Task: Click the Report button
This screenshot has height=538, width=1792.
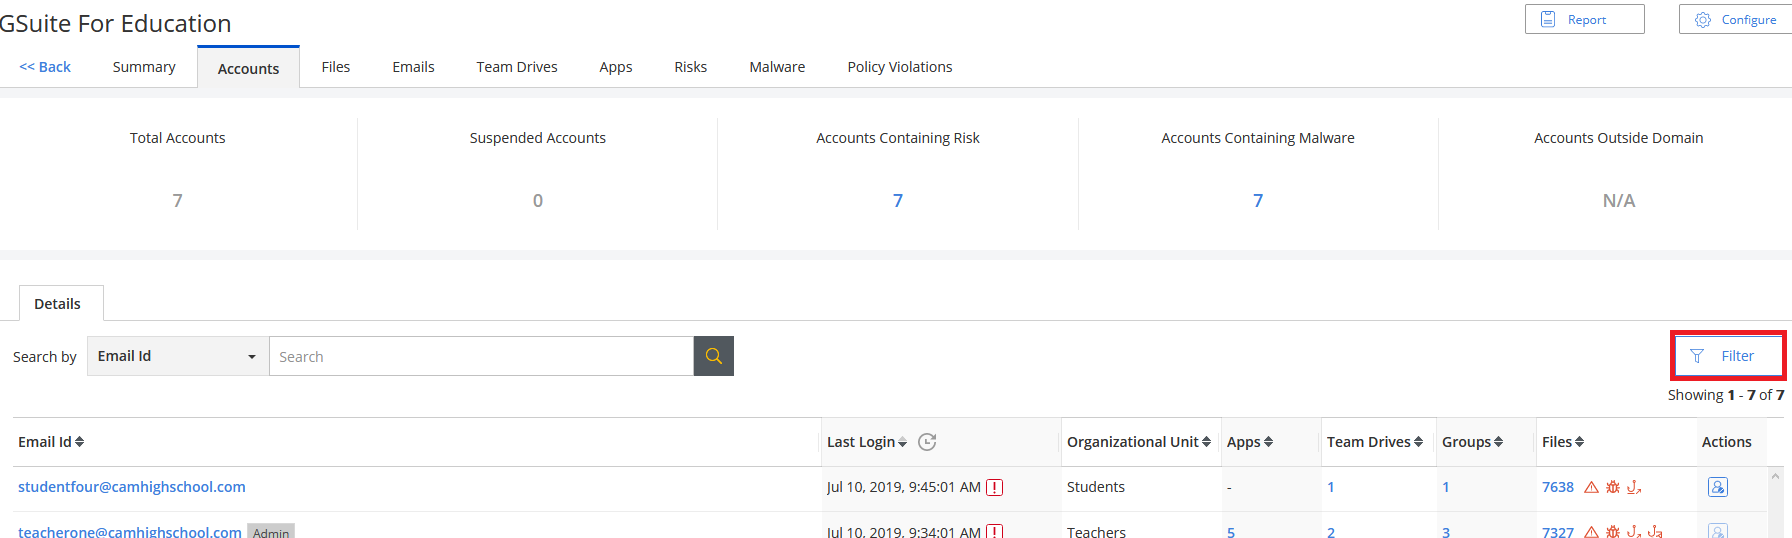Action: tap(1584, 19)
